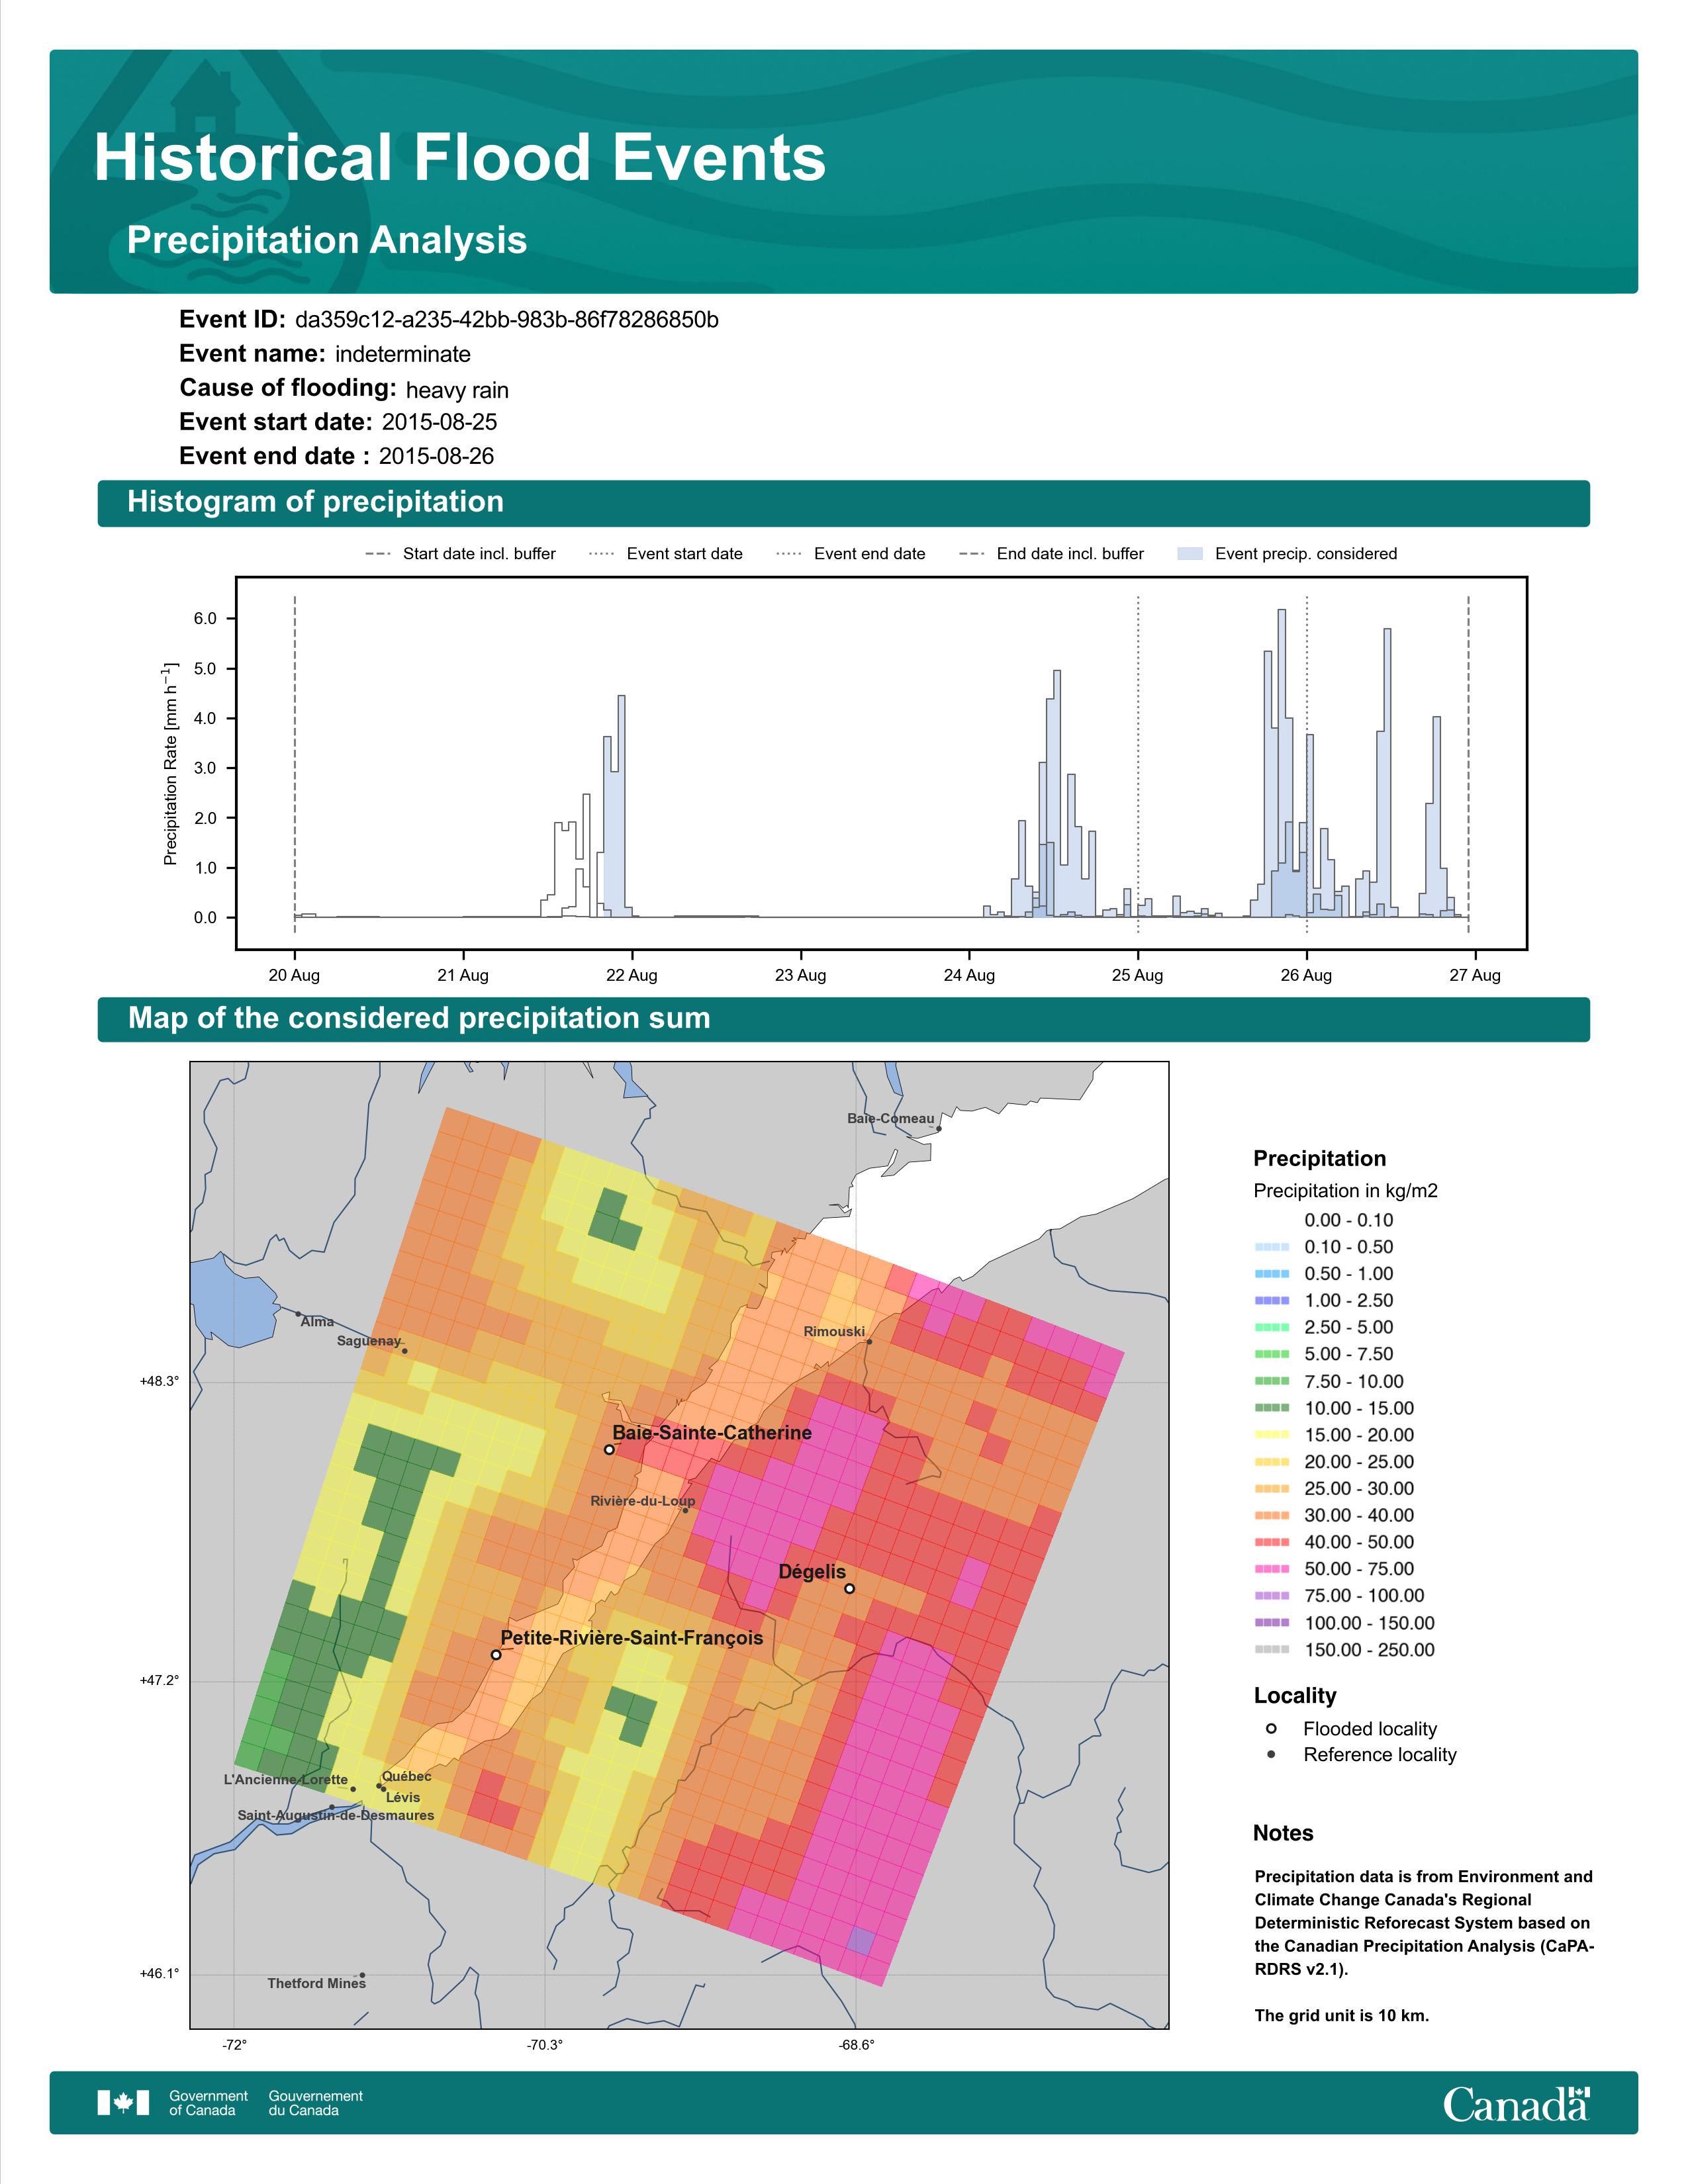Click the heavy rain cause value
This screenshot has height=2184, width=1688.
[x=457, y=390]
